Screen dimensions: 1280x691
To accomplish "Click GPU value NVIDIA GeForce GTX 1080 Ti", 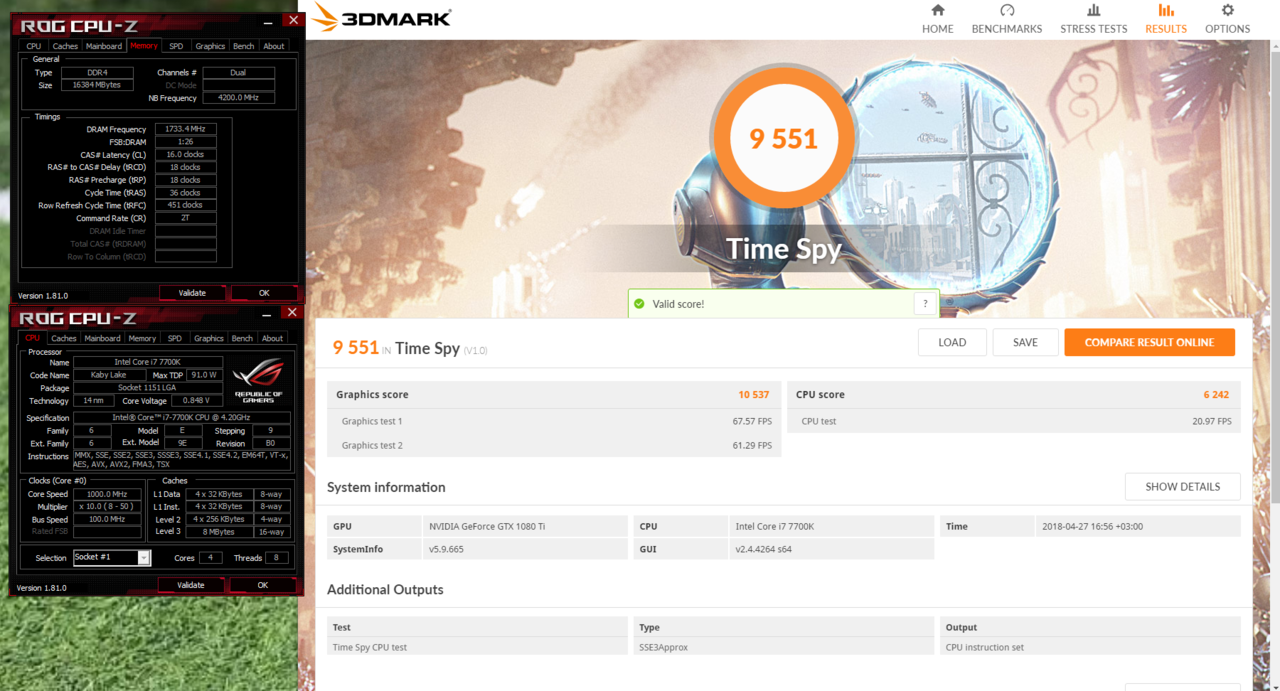I will (487, 526).
